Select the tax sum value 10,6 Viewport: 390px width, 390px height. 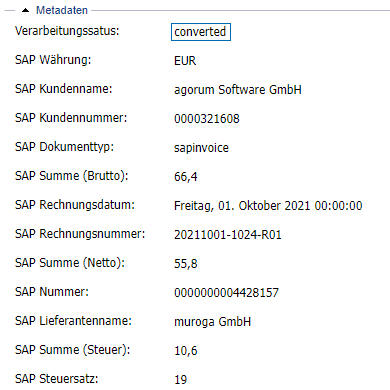click(x=186, y=351)
